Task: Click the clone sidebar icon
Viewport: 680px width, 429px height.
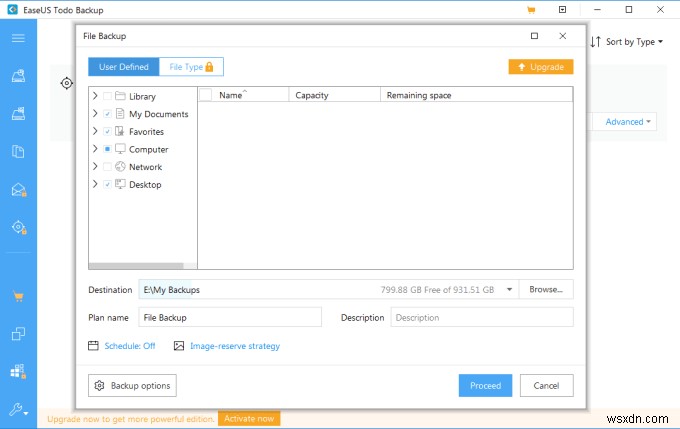Action: [x=18, y=334]
